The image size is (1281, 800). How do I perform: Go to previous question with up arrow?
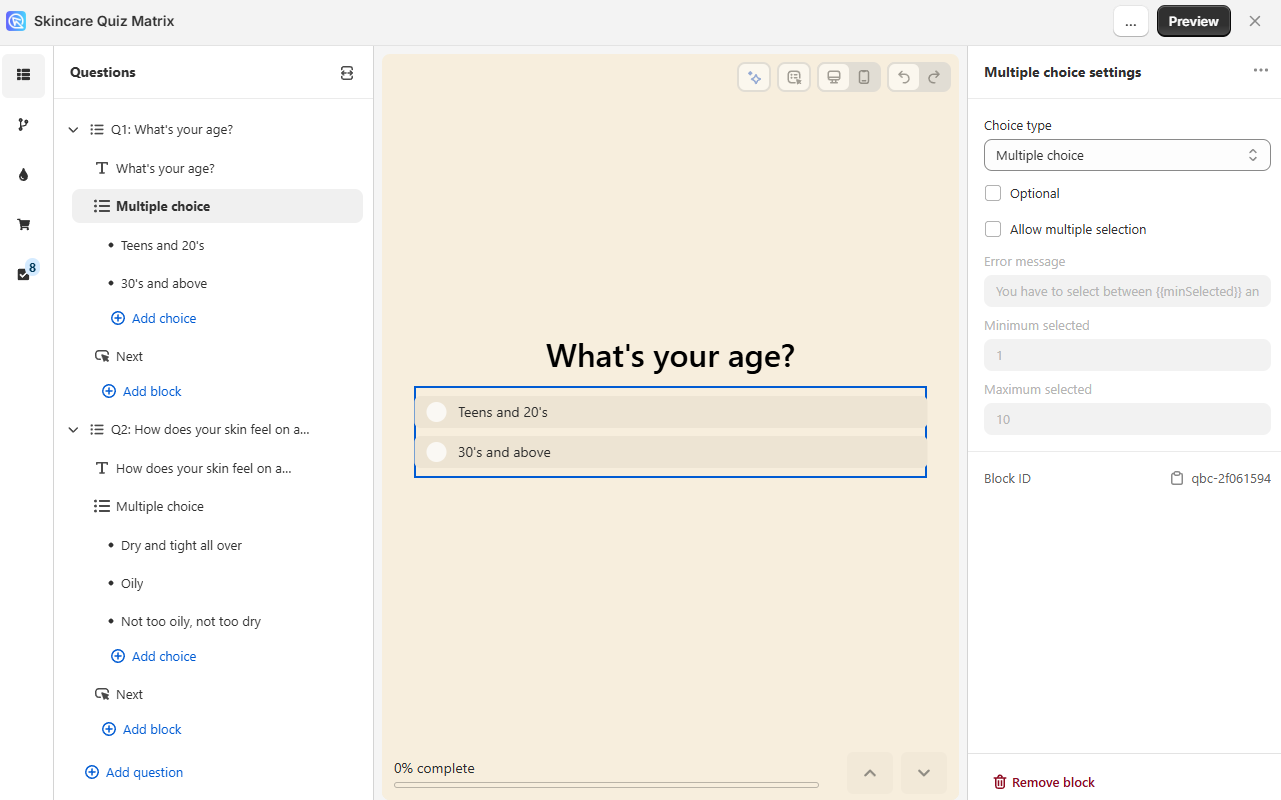tap(870, 773)
